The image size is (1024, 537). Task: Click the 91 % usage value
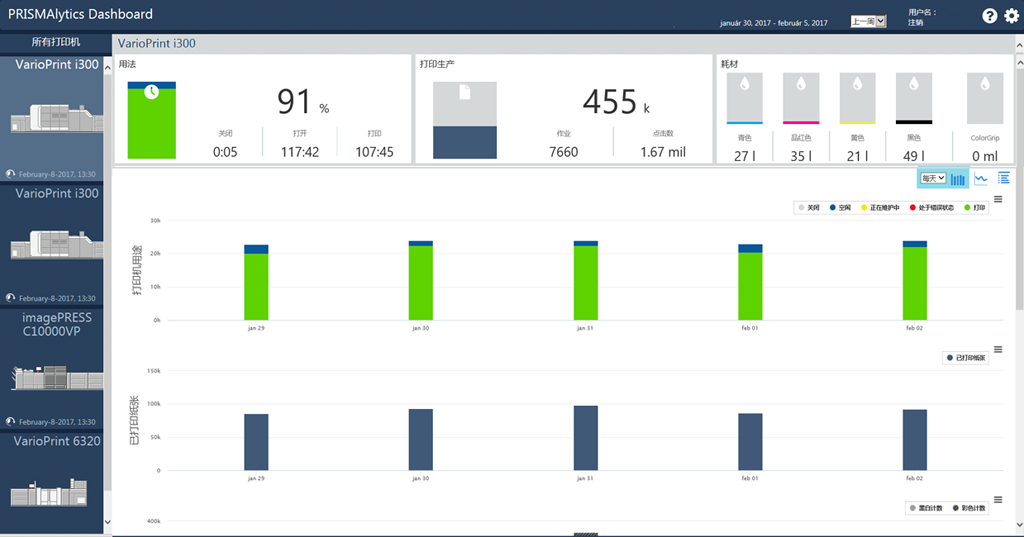(303, 102)
